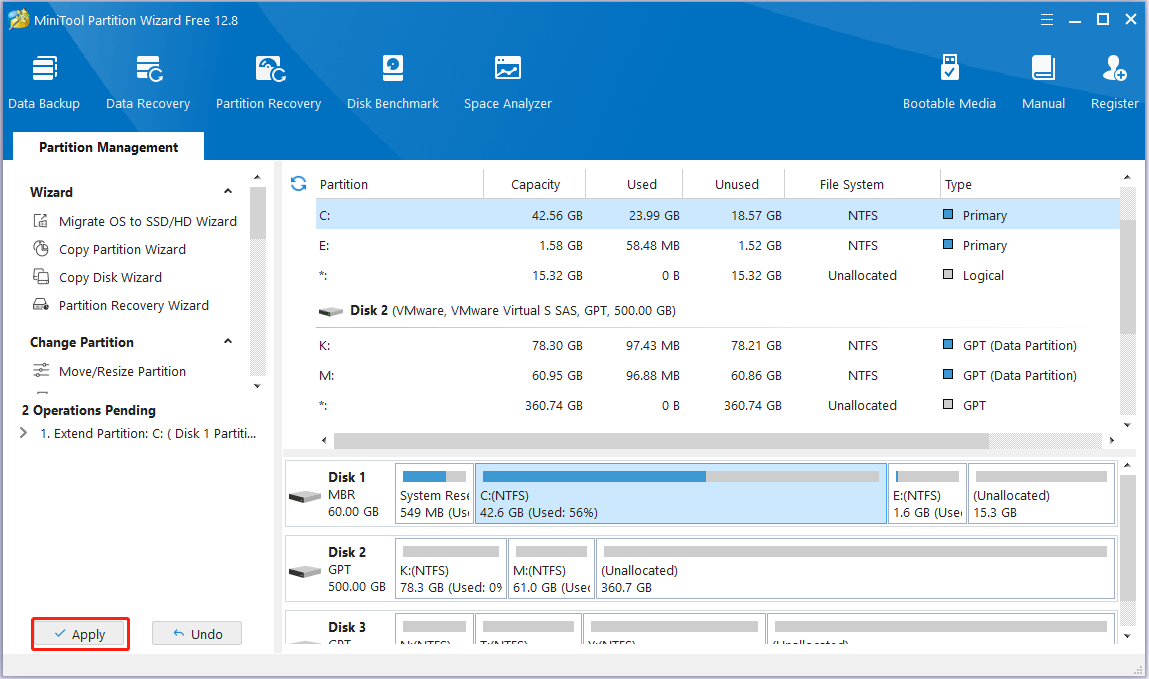Click the Move/Resize Partition icon

pos(41,371)
